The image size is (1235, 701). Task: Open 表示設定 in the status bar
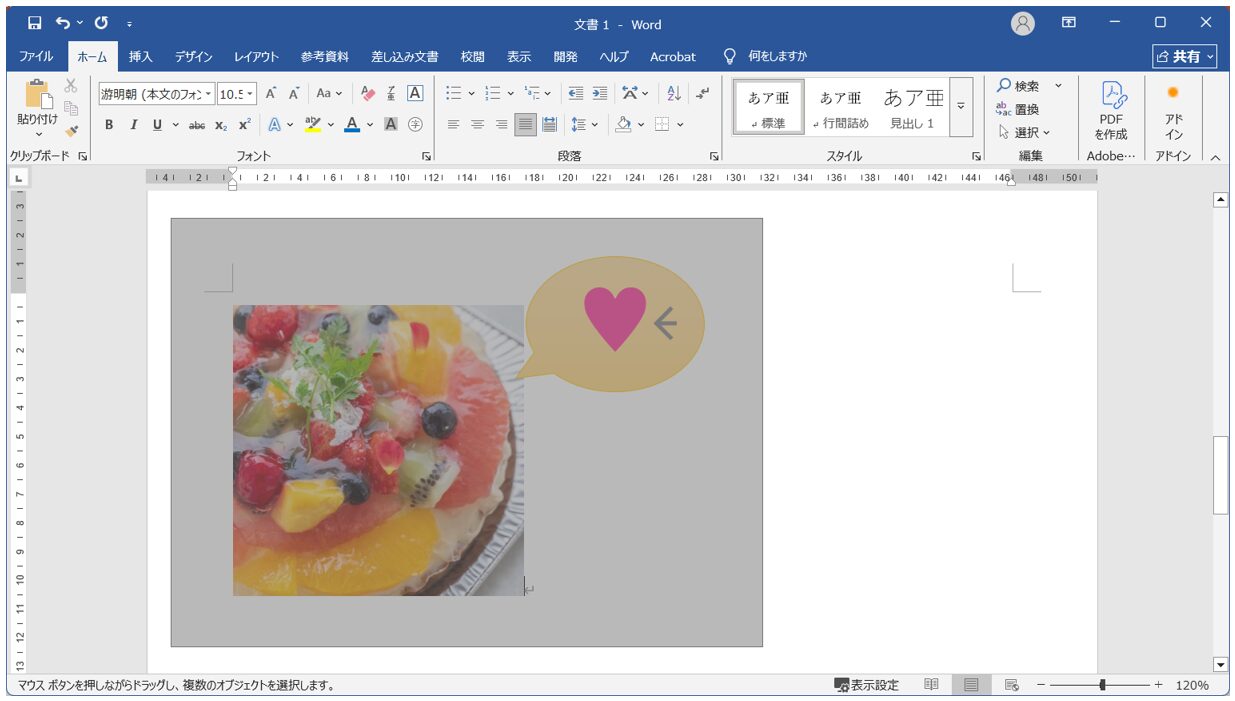coord(867,685)
